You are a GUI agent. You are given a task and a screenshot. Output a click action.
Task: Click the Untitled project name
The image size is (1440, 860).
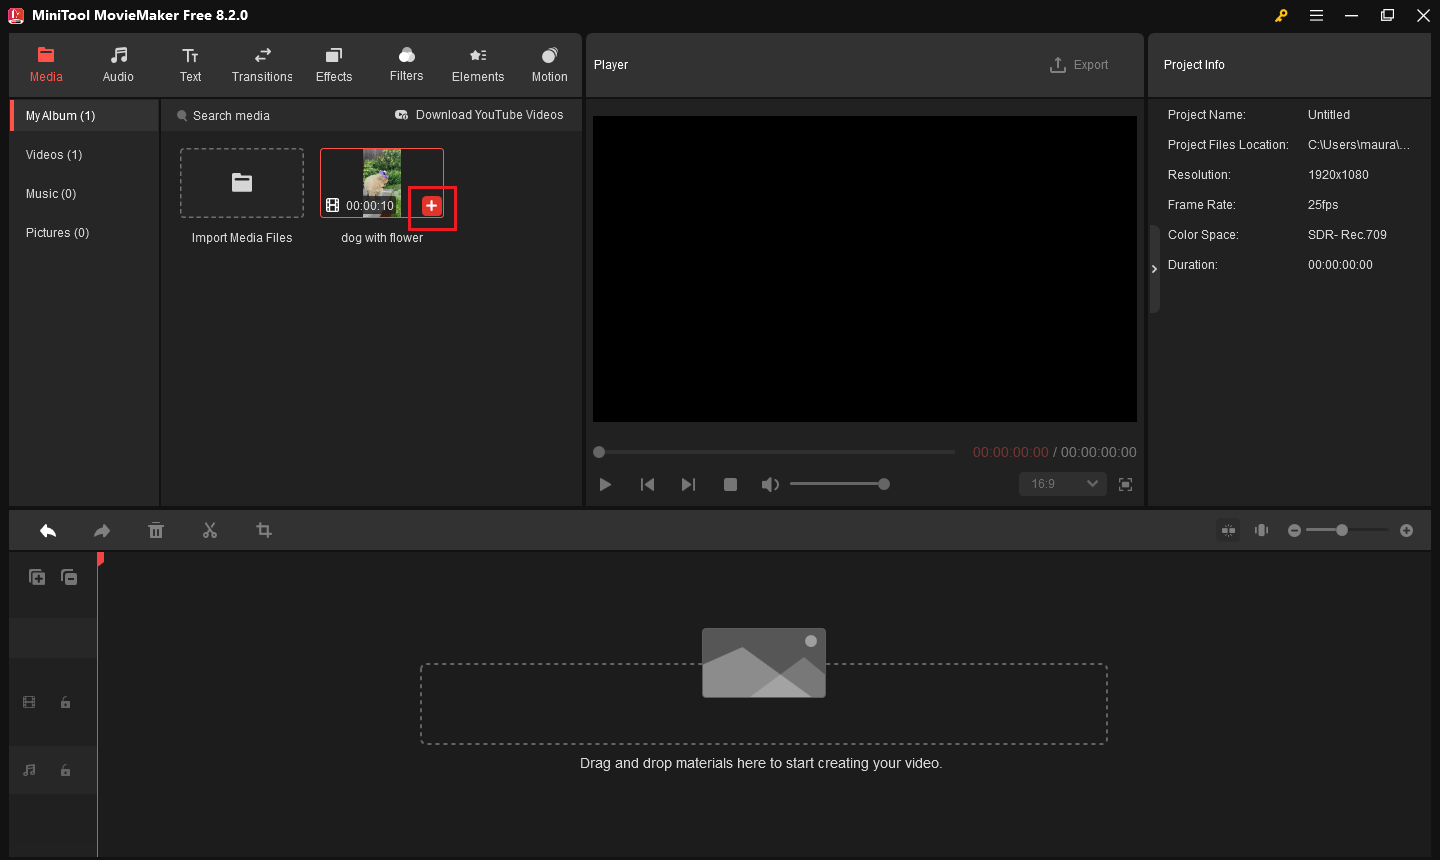[x=1329, y=115]
